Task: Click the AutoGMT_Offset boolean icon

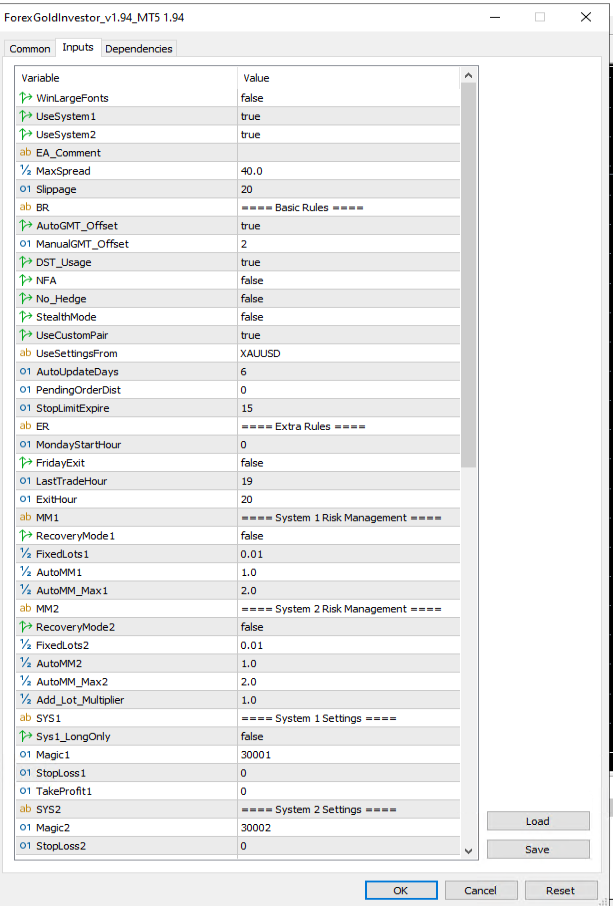Action: 25,225
